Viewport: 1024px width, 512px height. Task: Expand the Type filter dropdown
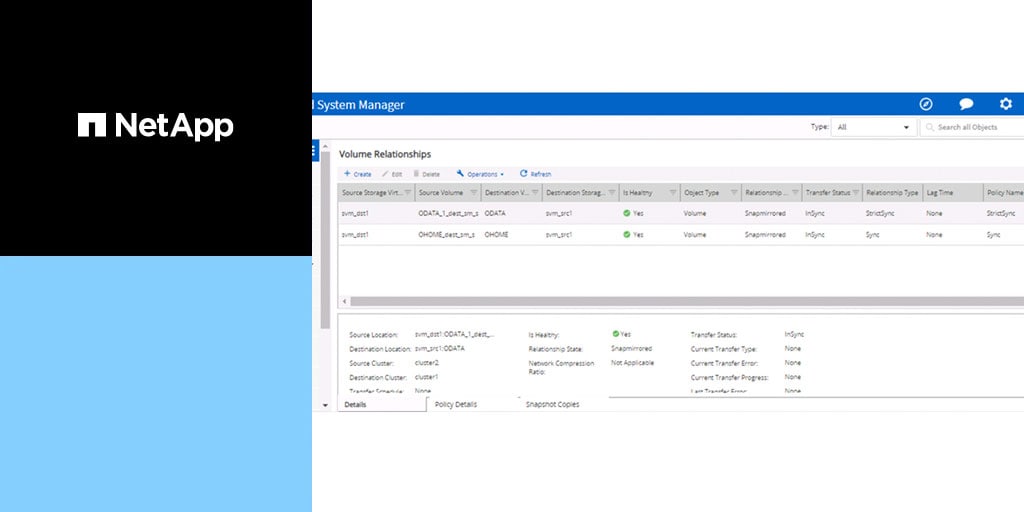(906, 128)
